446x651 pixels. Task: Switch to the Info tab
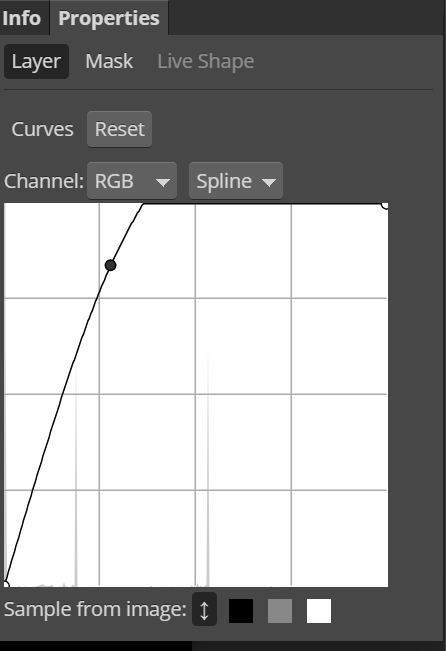(22, 18)
